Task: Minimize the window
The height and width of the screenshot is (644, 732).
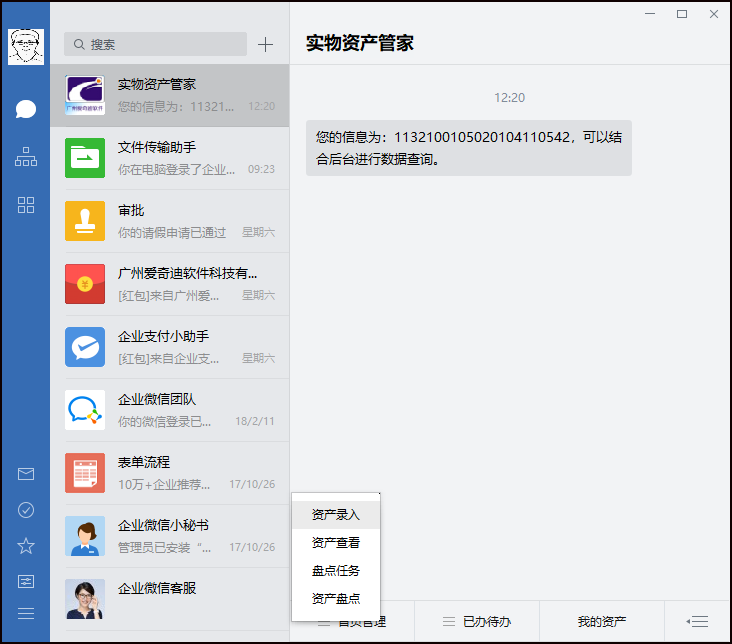Action: point(650,14)
